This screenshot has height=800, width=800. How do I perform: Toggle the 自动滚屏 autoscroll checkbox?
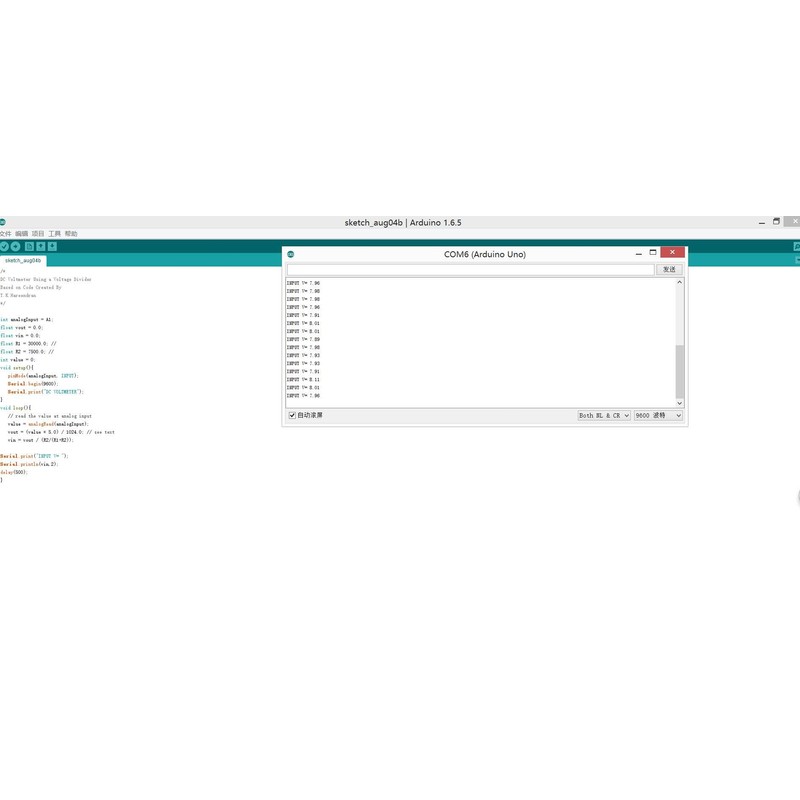coord(292,415)
